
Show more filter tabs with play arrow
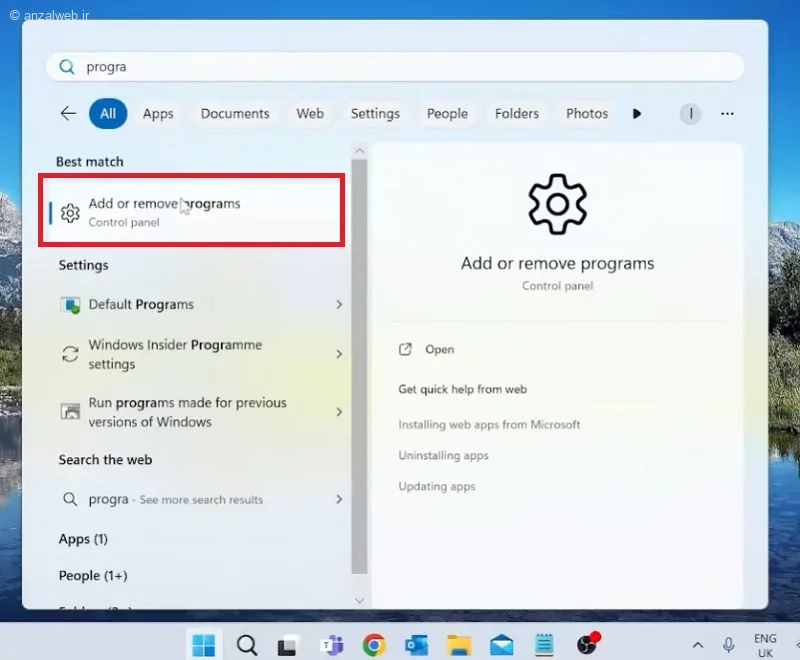pos(636,114)
